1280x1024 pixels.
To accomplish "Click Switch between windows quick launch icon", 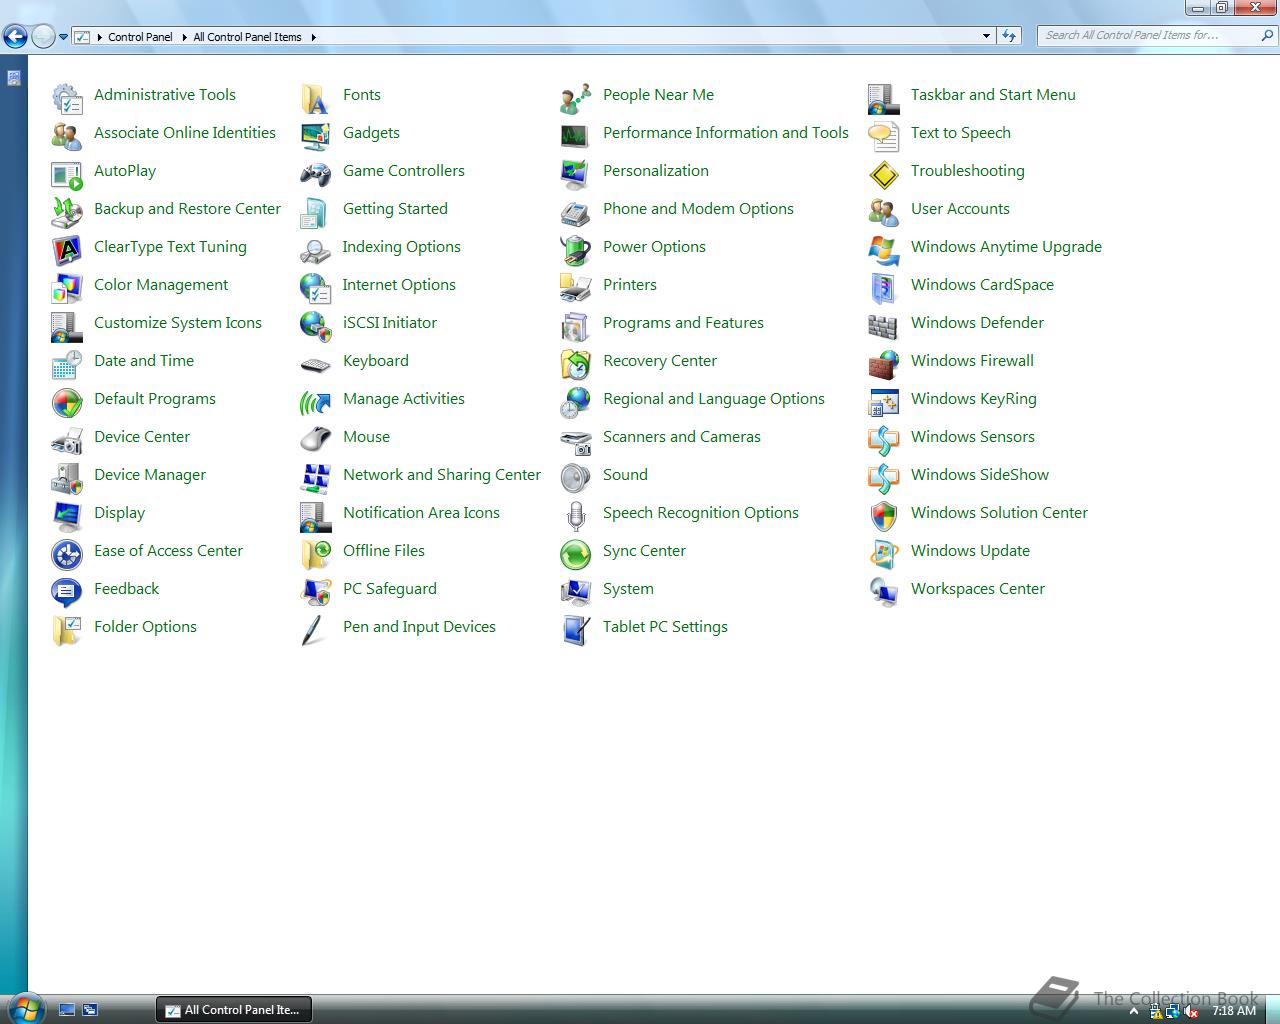I will click(x=90, y=1010).
